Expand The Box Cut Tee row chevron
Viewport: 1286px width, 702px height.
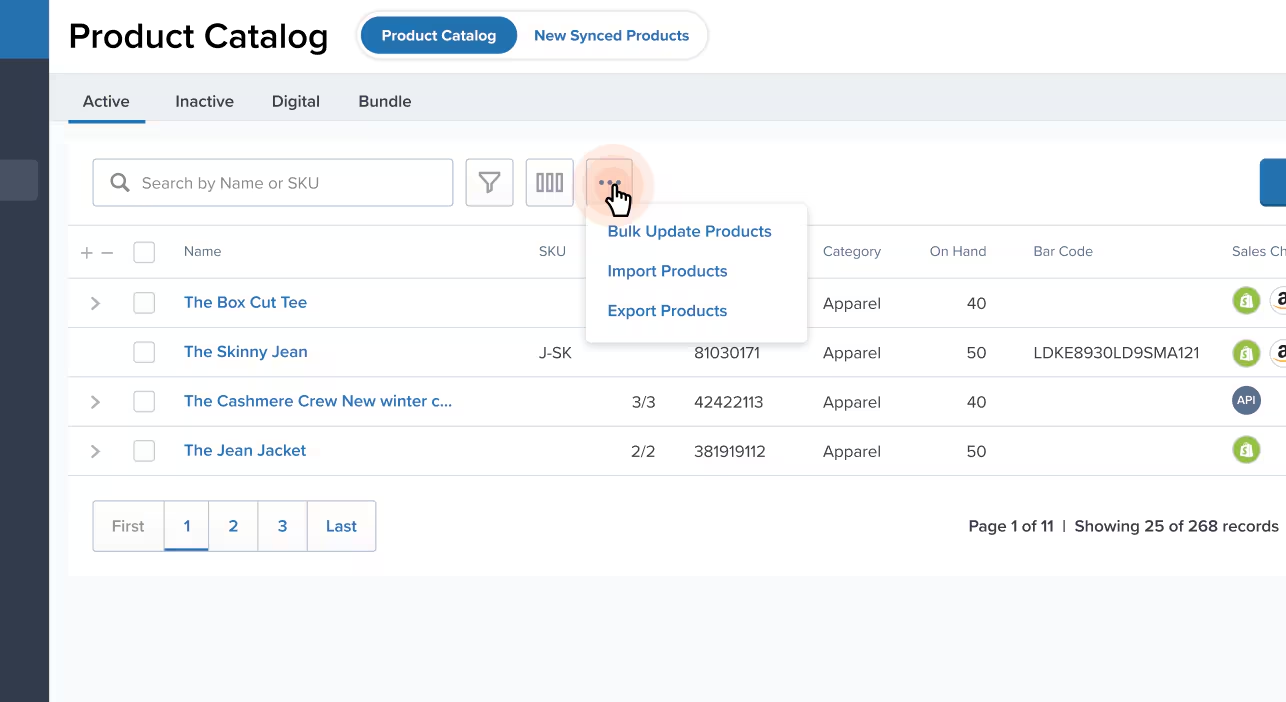(x=95, y=302)
